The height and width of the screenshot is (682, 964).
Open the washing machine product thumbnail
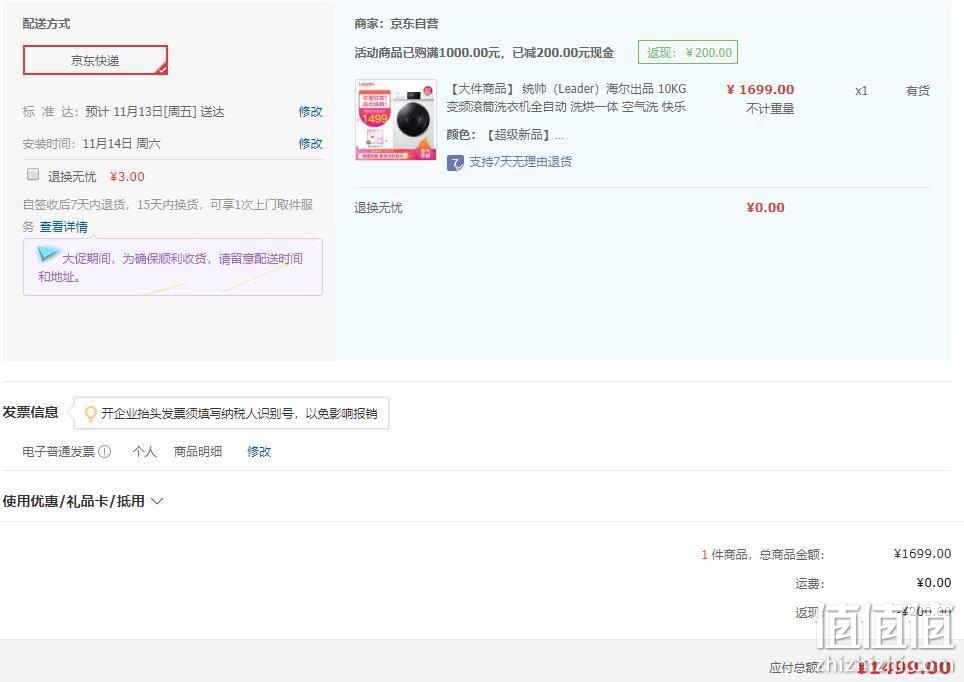pos(396,120)
